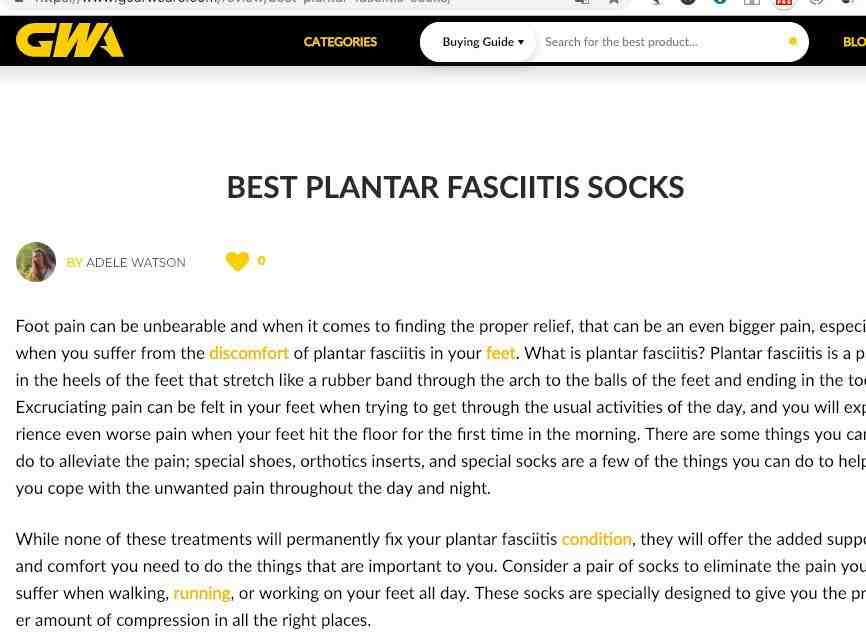
Task: Like the article with the heart icon
Action: [237, 261]
